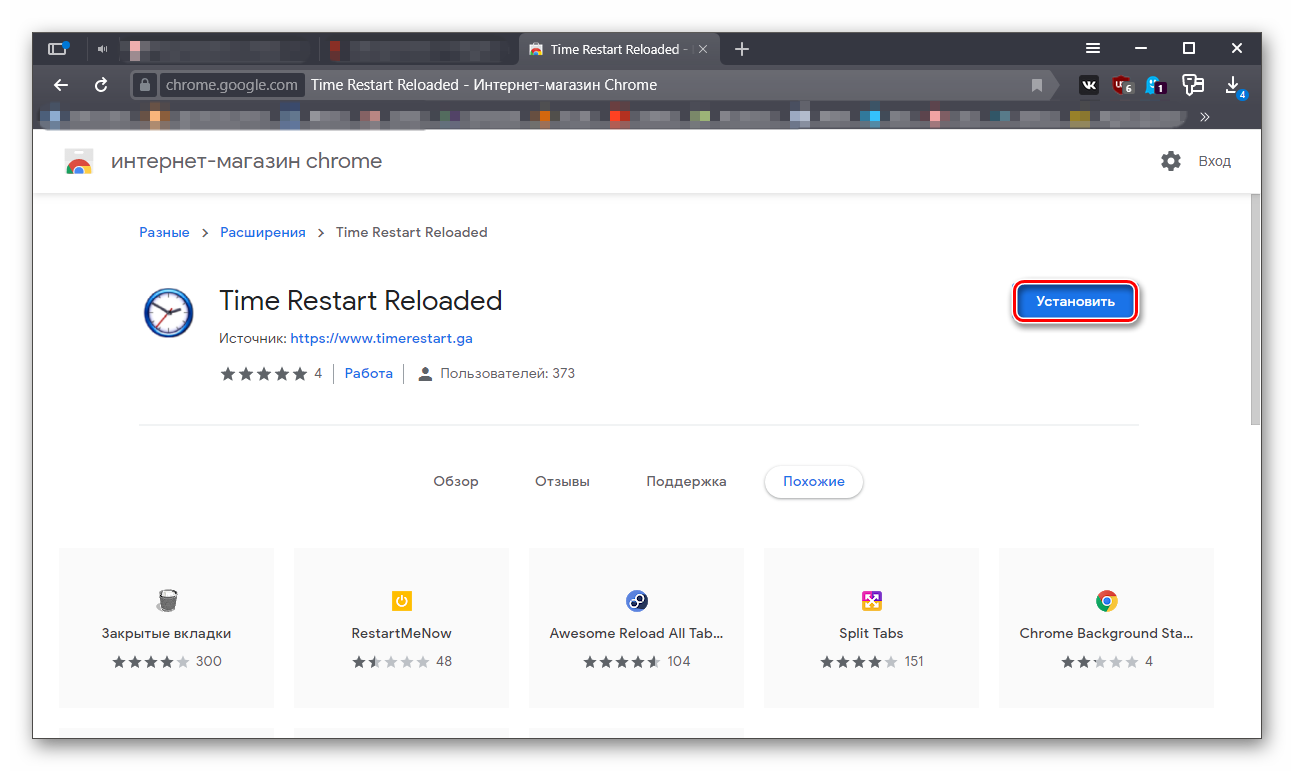Open the downloads icon
This screenshot has width=1294, height=771.
point(1234,86)
